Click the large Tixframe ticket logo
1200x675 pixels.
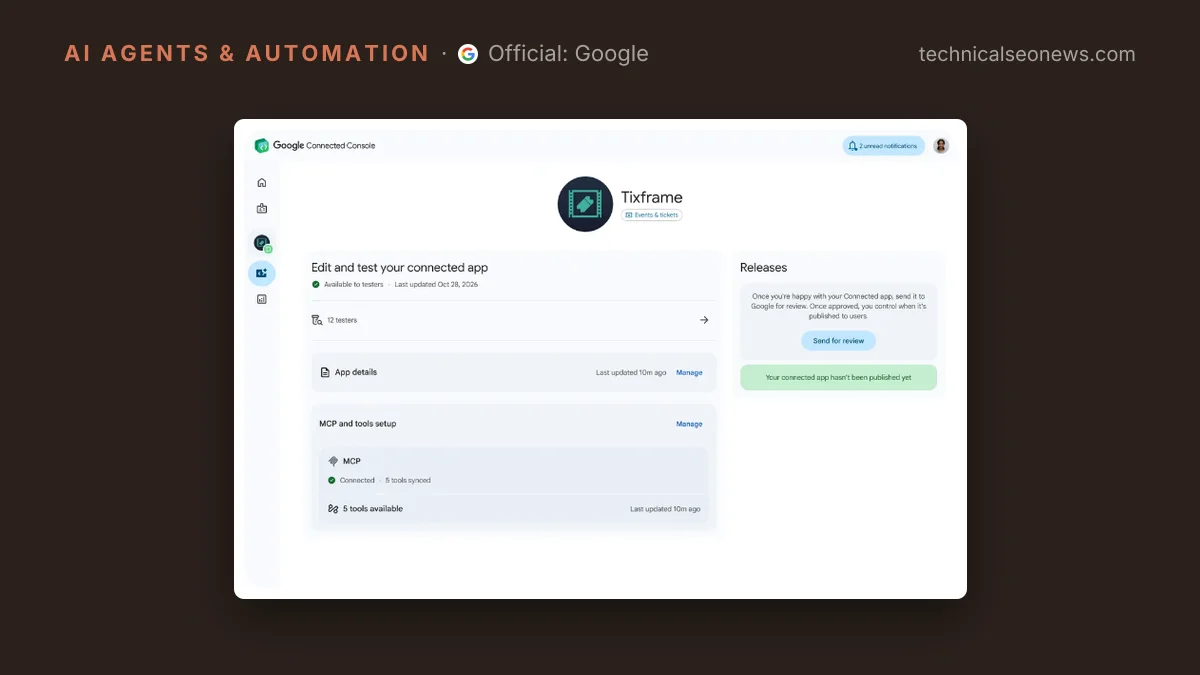click(x=585, y=204)
